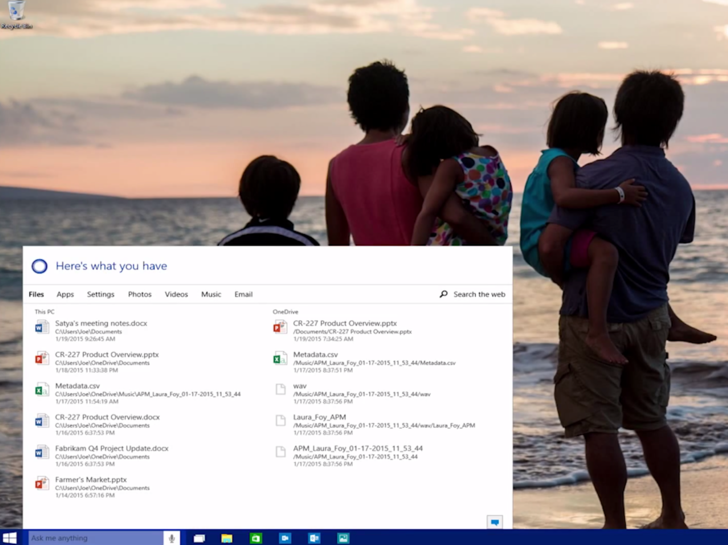728x545 pixels.
Task: Select the Photos filter tab
Action: click(x=140, y=295)
